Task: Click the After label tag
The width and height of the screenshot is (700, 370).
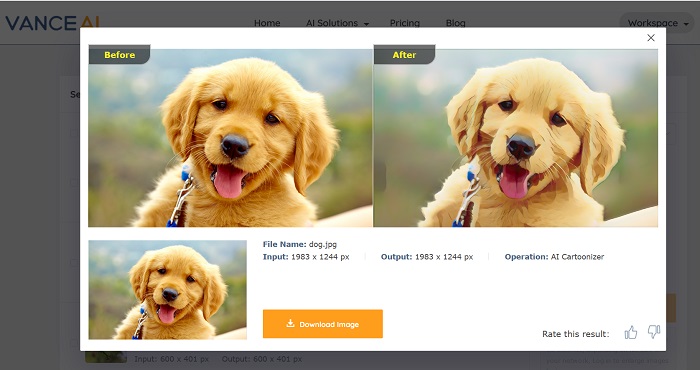Action: [x=404, y=55]
